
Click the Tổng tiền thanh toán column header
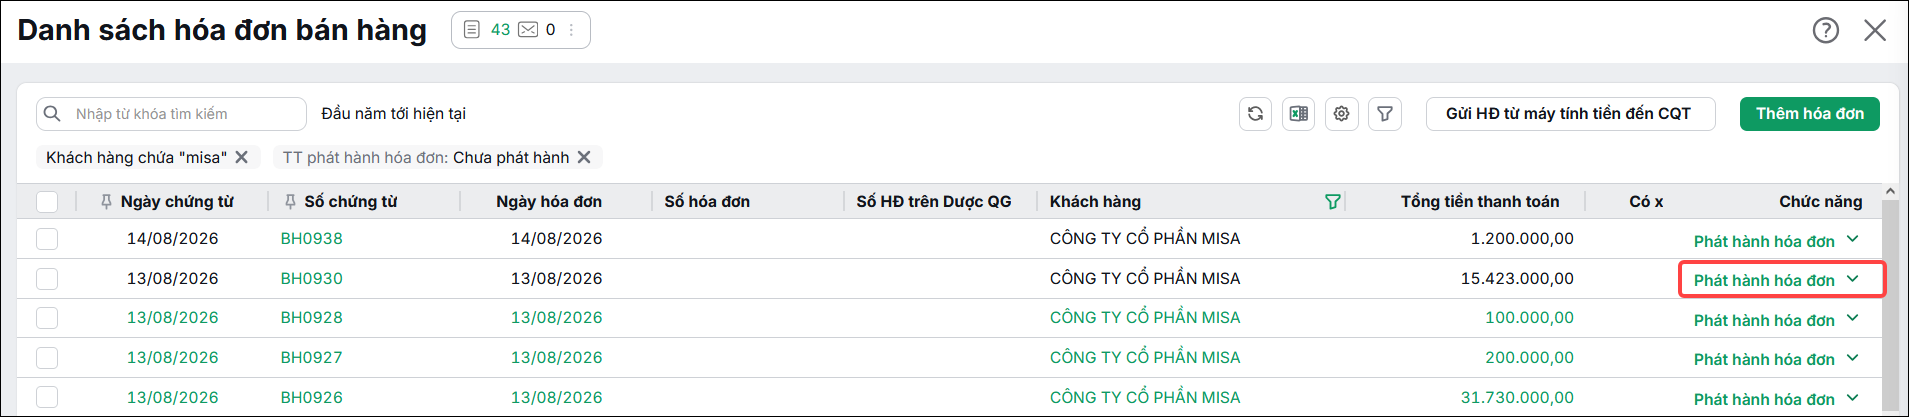(1480, 202)
